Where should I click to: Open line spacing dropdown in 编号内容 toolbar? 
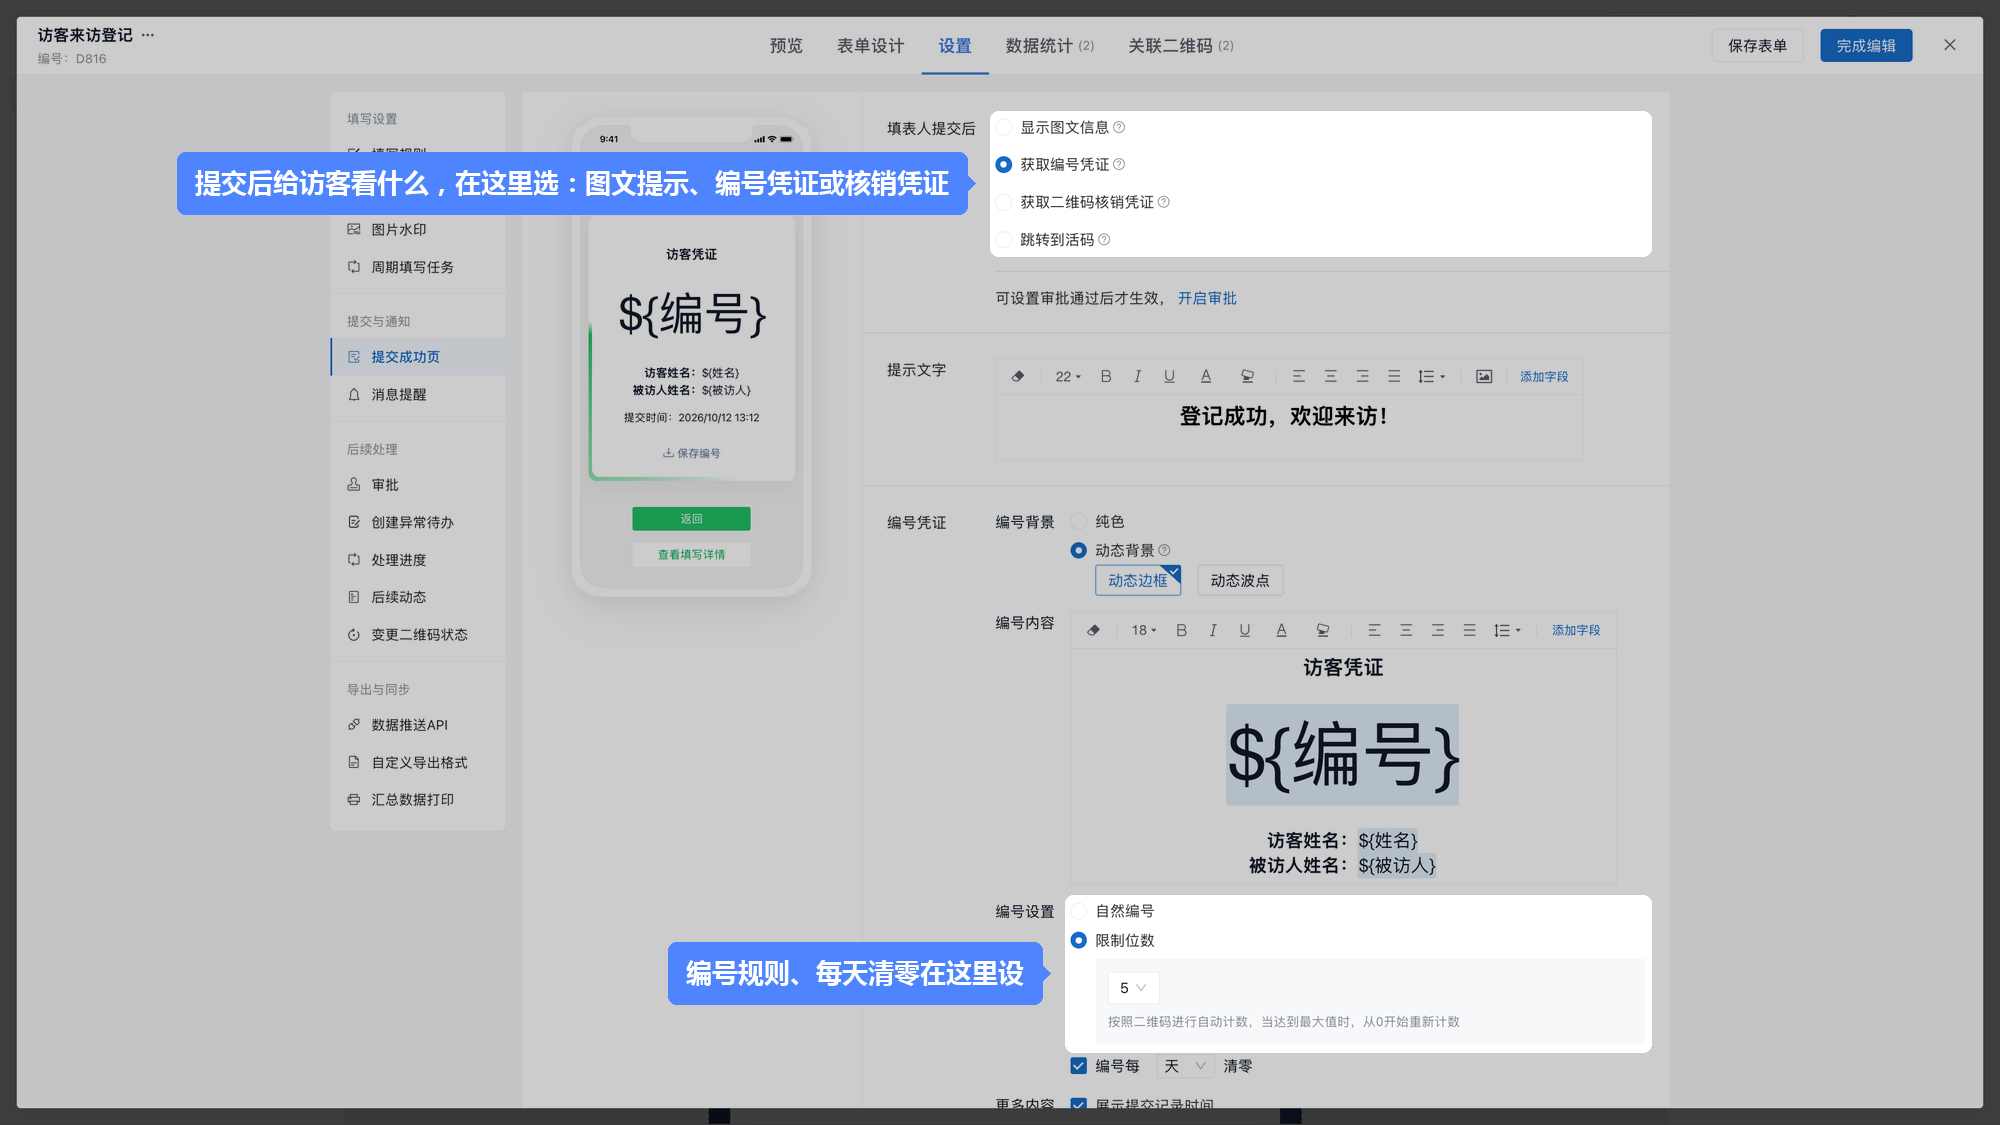1507,630
